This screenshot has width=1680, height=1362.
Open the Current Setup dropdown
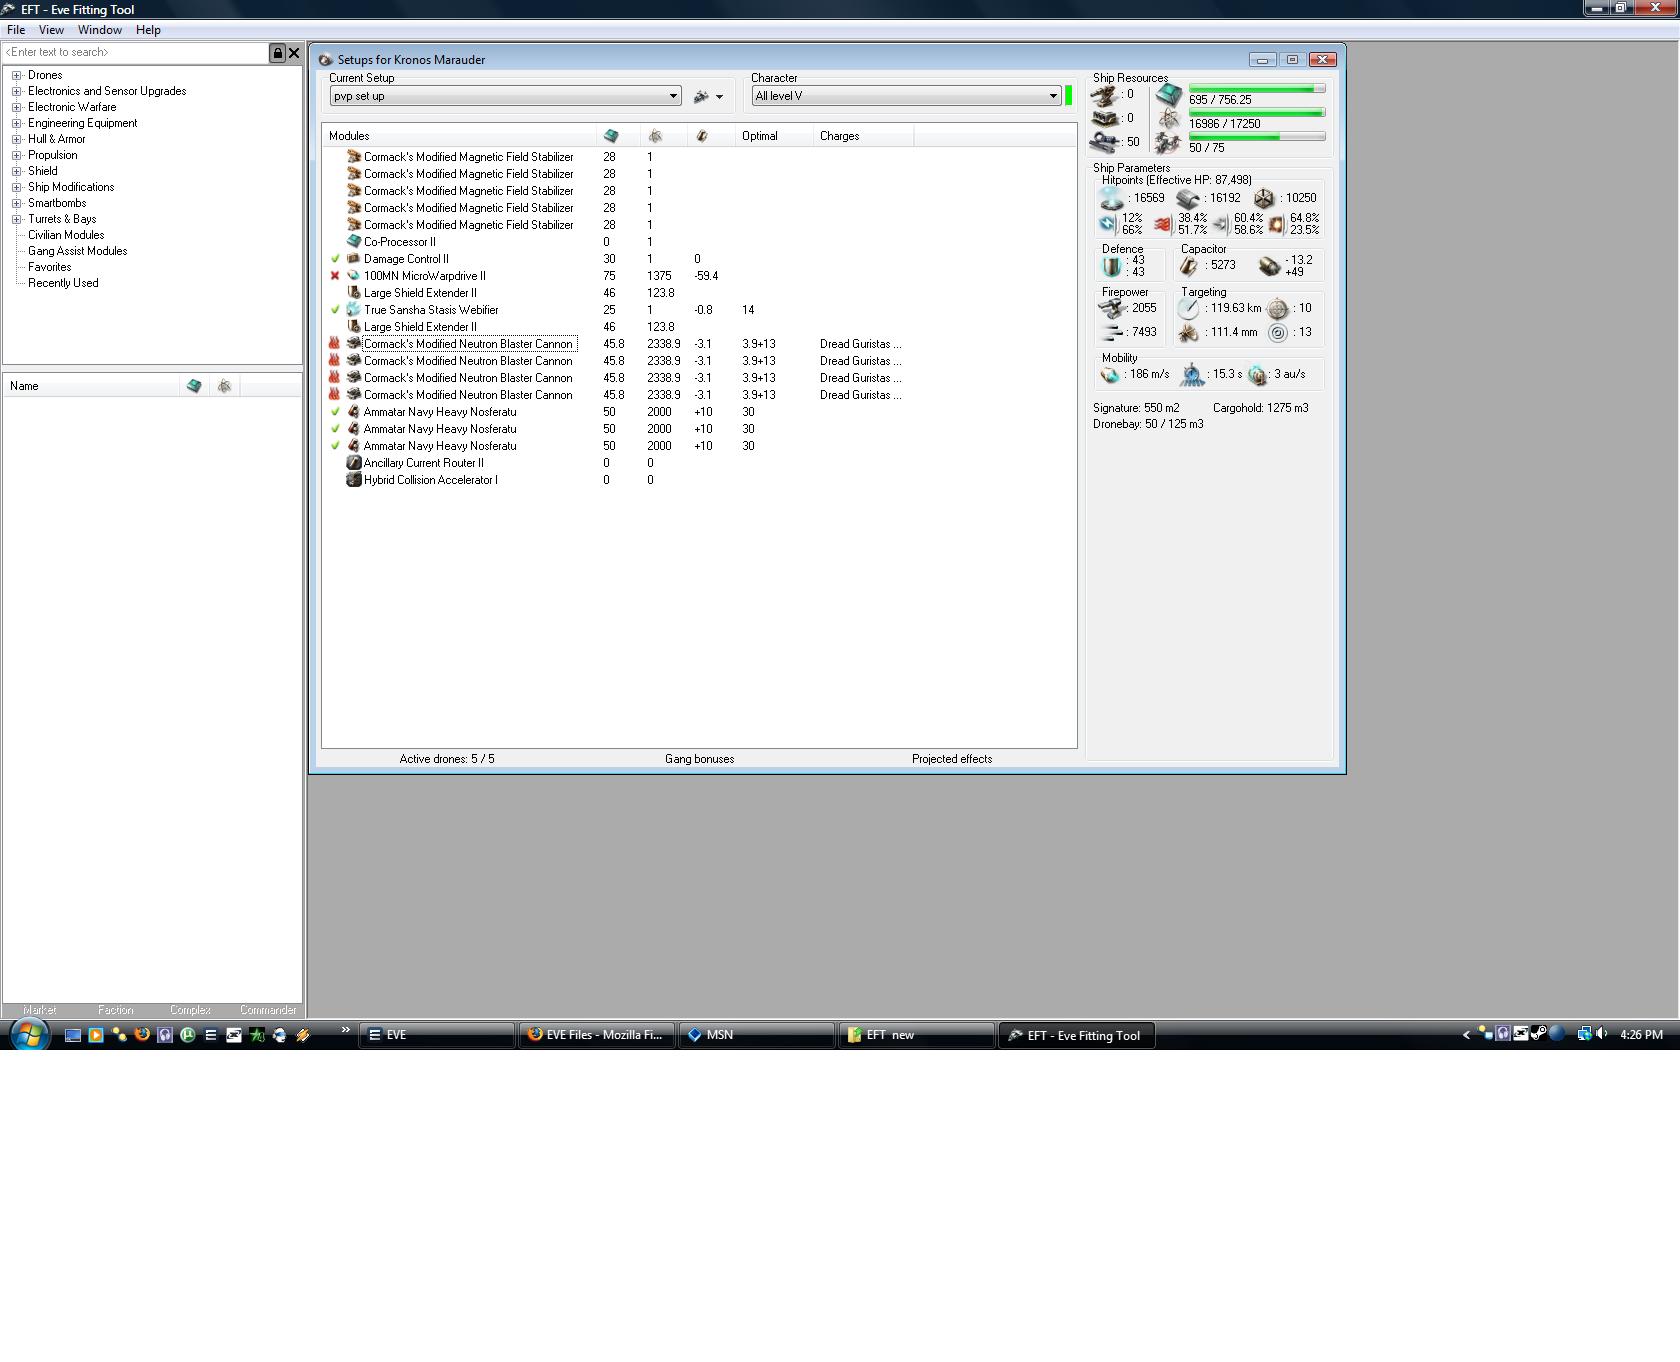click(x=505, y=96)
